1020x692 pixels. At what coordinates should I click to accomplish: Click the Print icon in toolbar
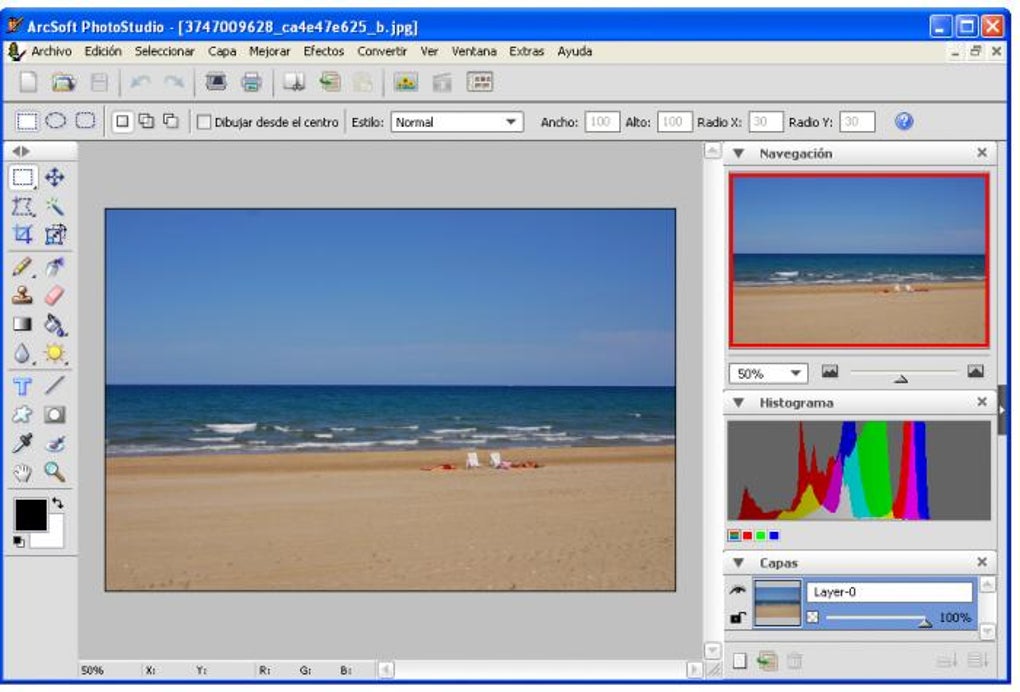click(x=251, y=83)
